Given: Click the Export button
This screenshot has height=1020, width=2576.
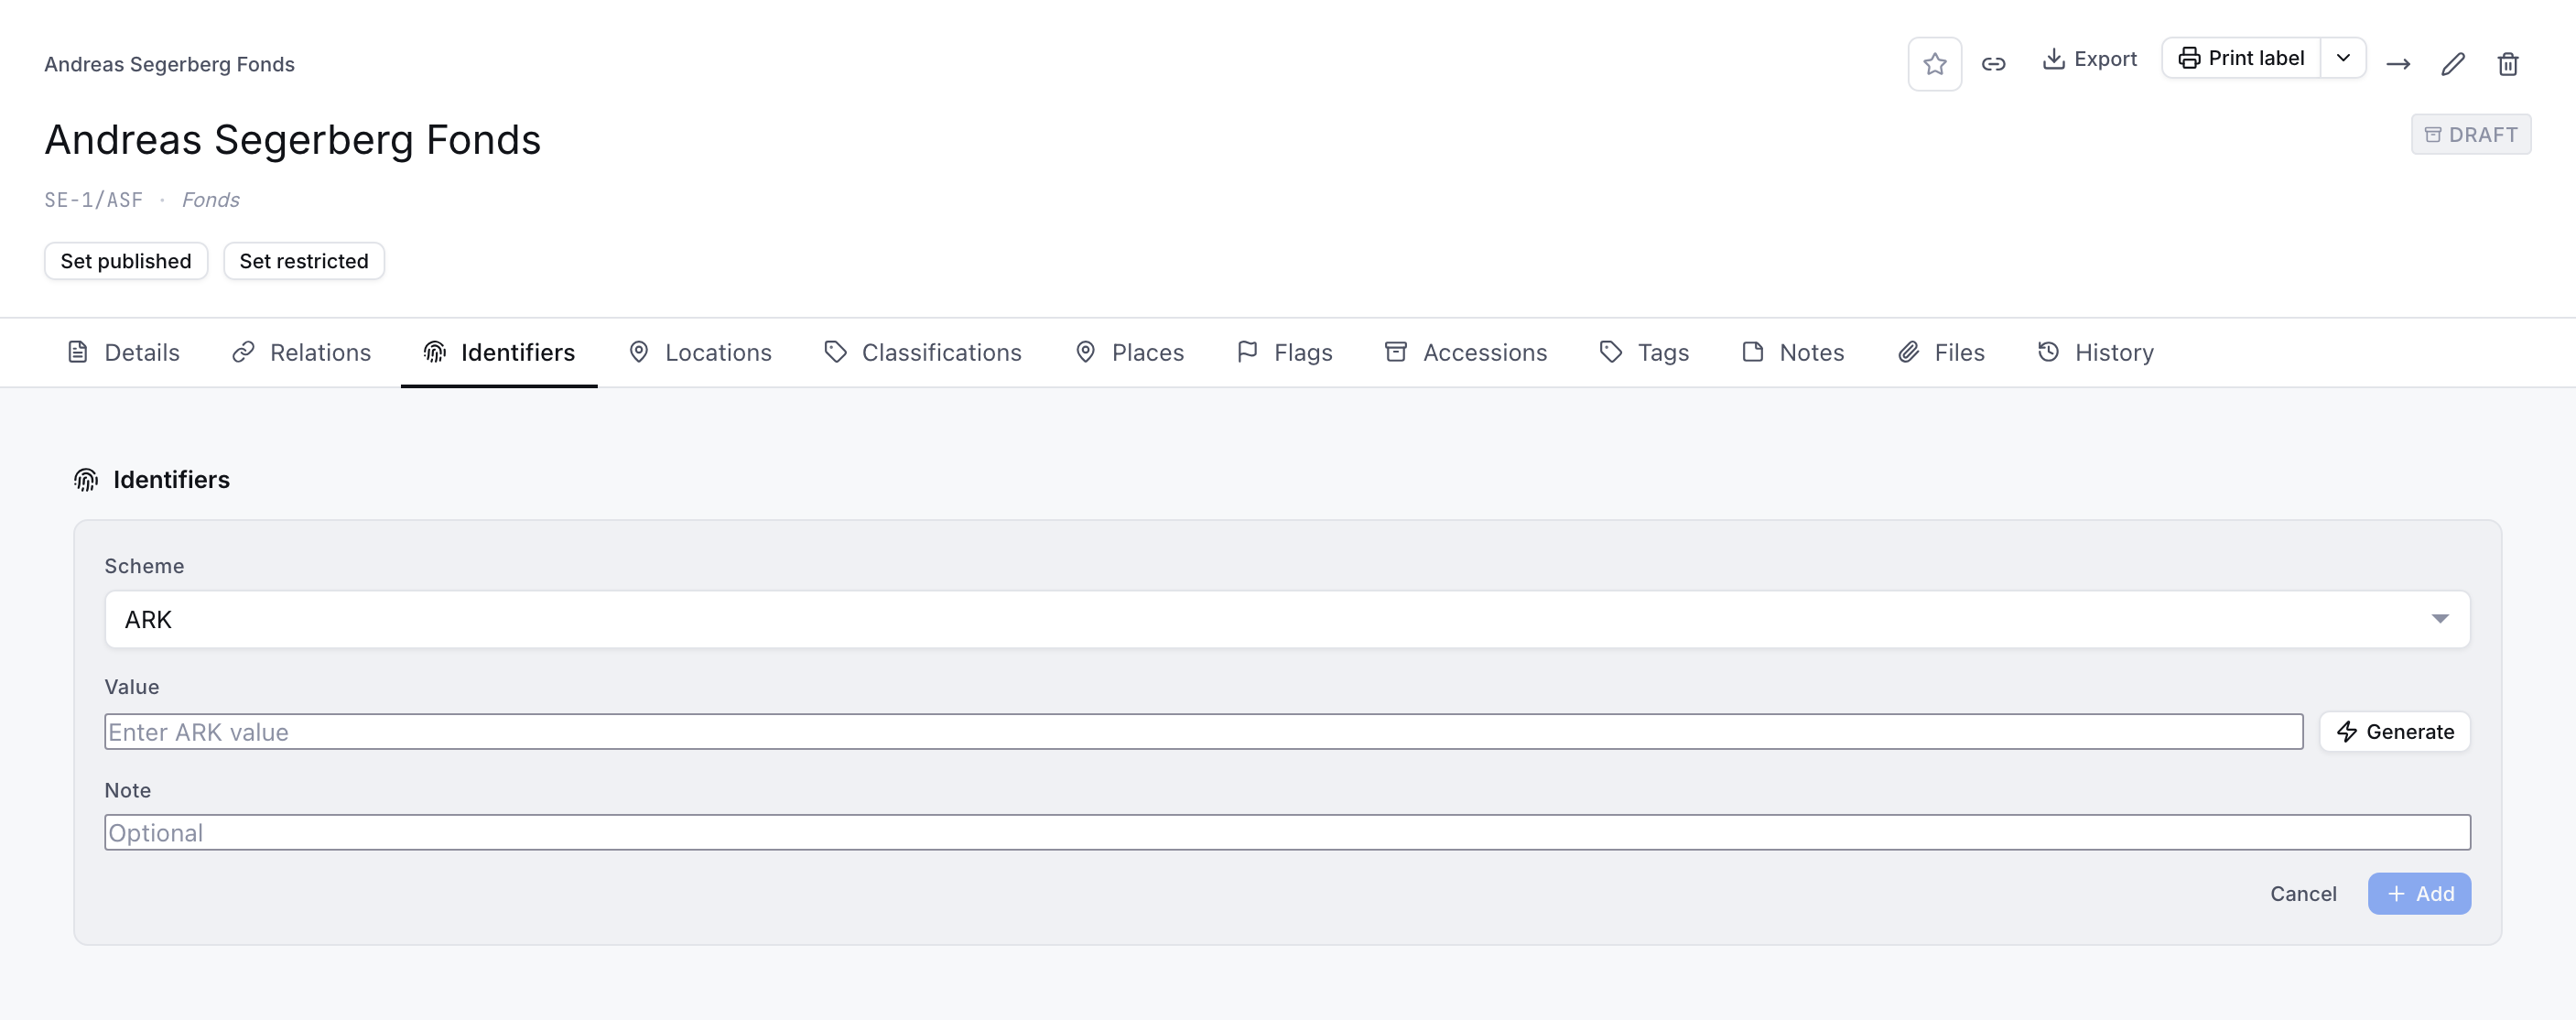Looking at the screenshot, I should pyautogui.click(x=2089, y=59).
